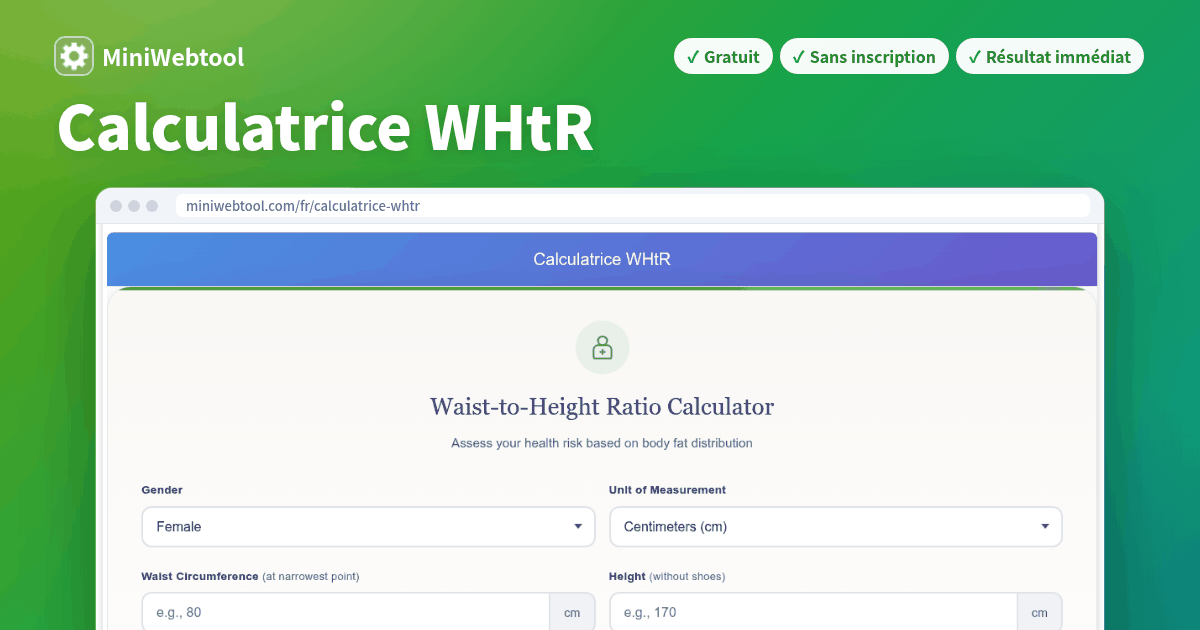The width and height of the screenshot is (1200, 630).
Task: Click the Height (without shoes) label
Action: click(x=667, y=576)
